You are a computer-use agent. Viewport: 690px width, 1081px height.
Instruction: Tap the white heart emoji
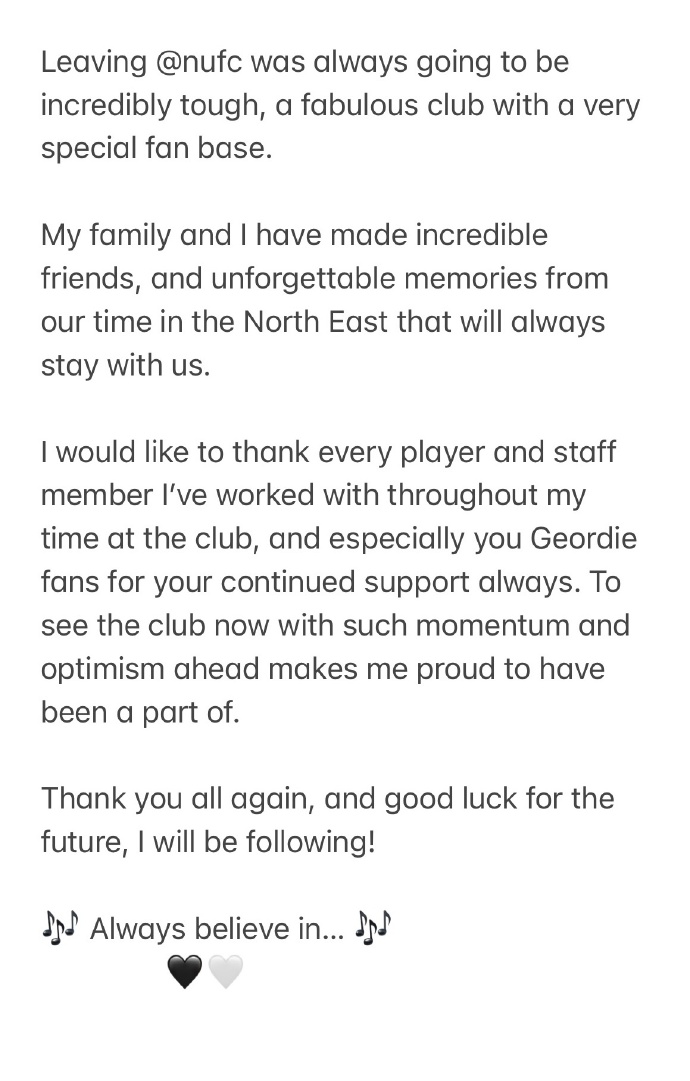point(226,970)
